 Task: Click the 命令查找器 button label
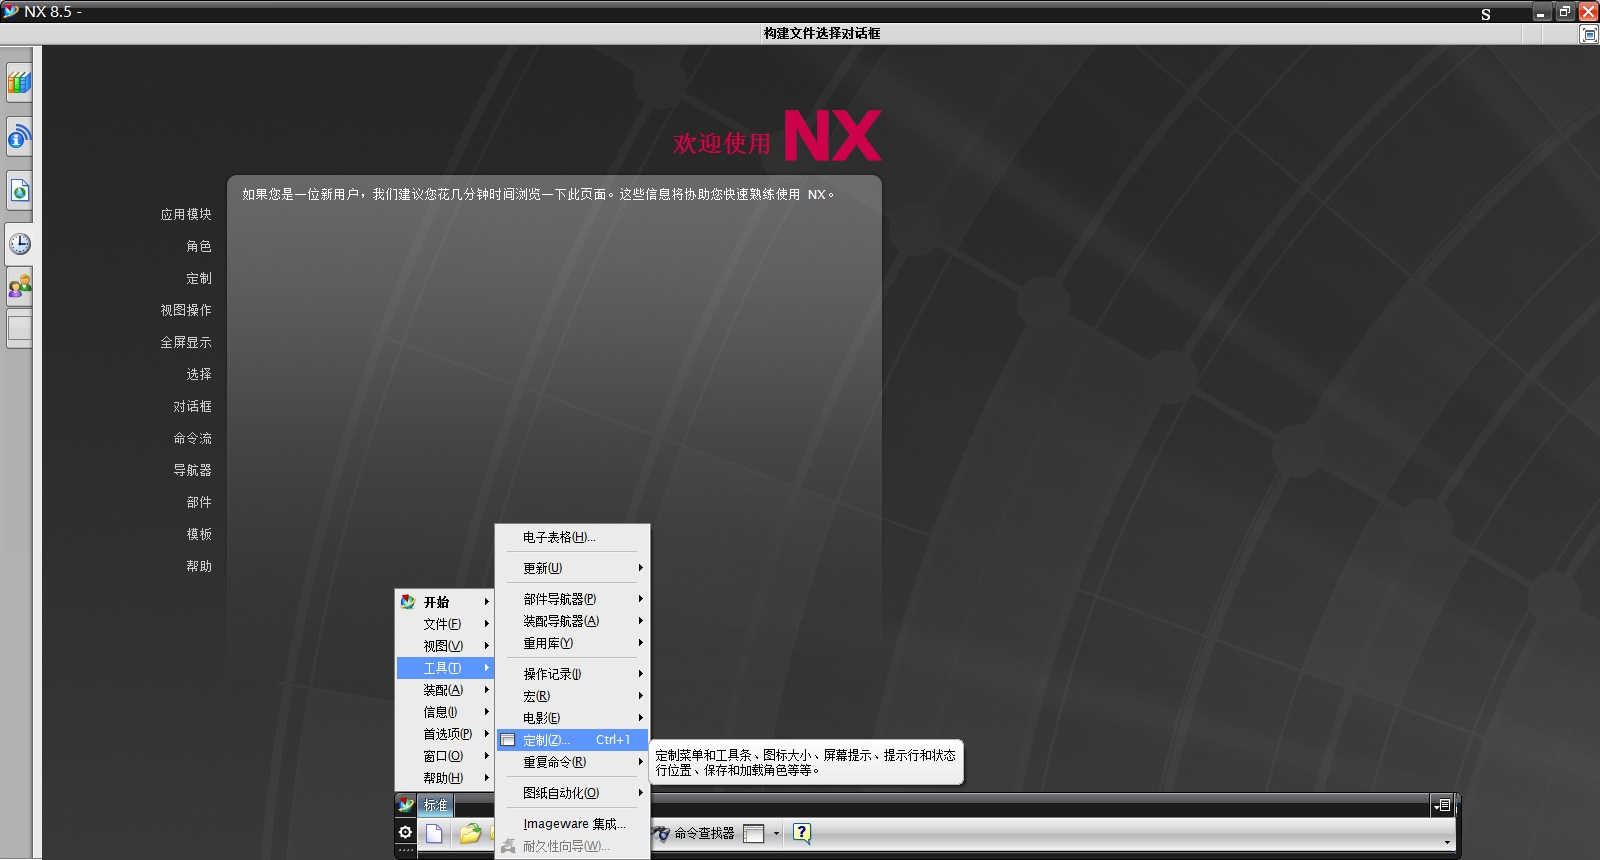[704, 833]
